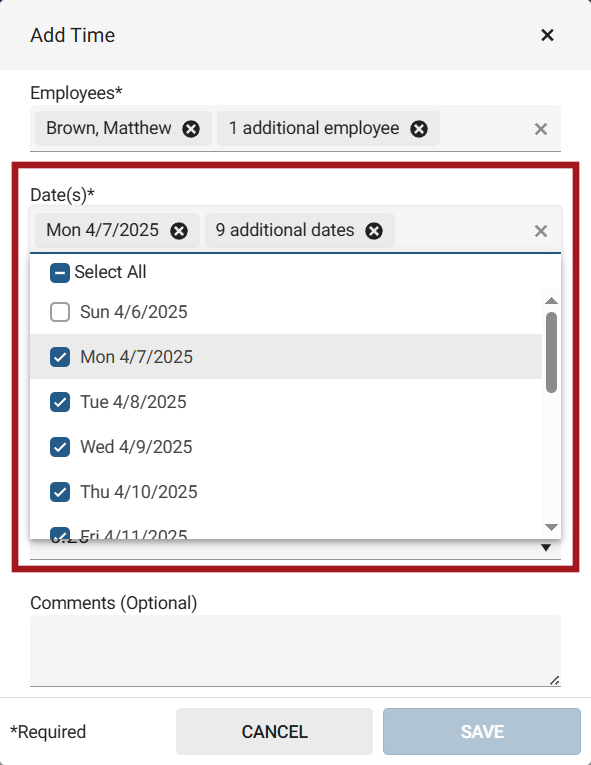Remove the 9 additional dates chip
Viewport: 591px width, 765px height.
point(374,231)
